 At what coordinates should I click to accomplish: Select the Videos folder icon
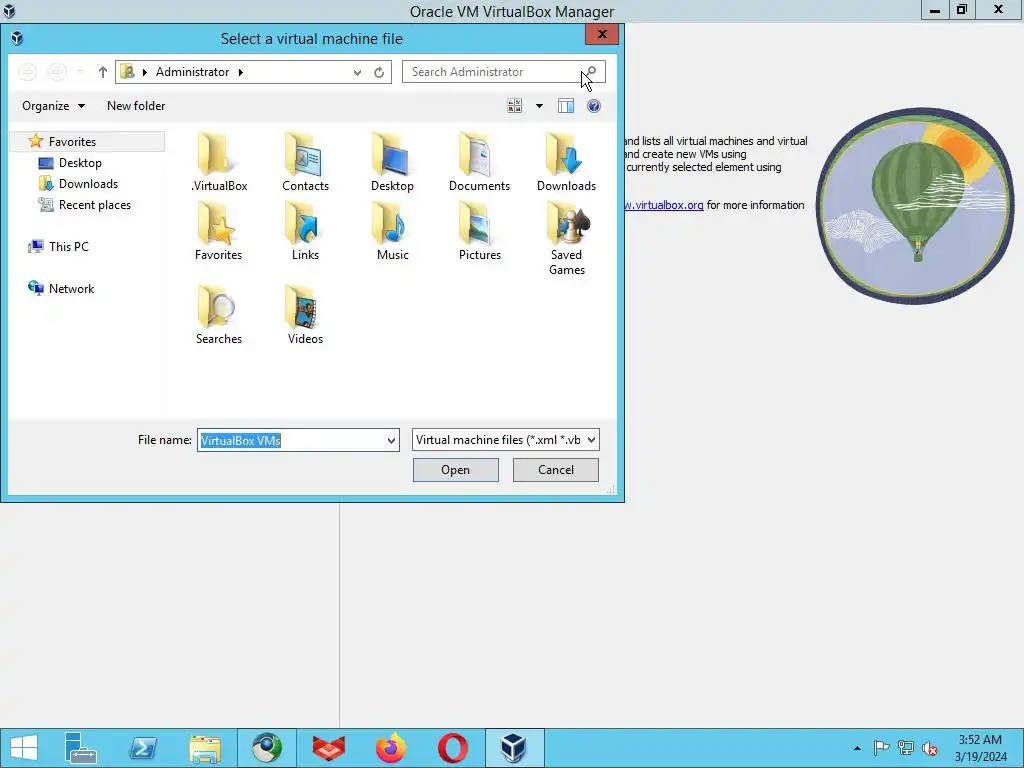click(305, 315)
